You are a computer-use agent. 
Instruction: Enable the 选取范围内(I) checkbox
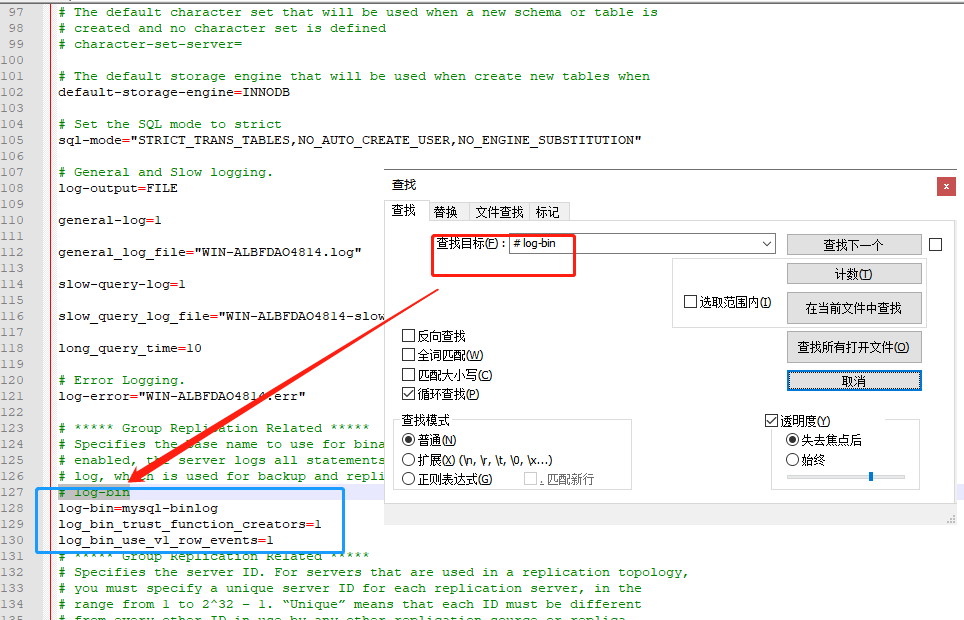(689, 303)
